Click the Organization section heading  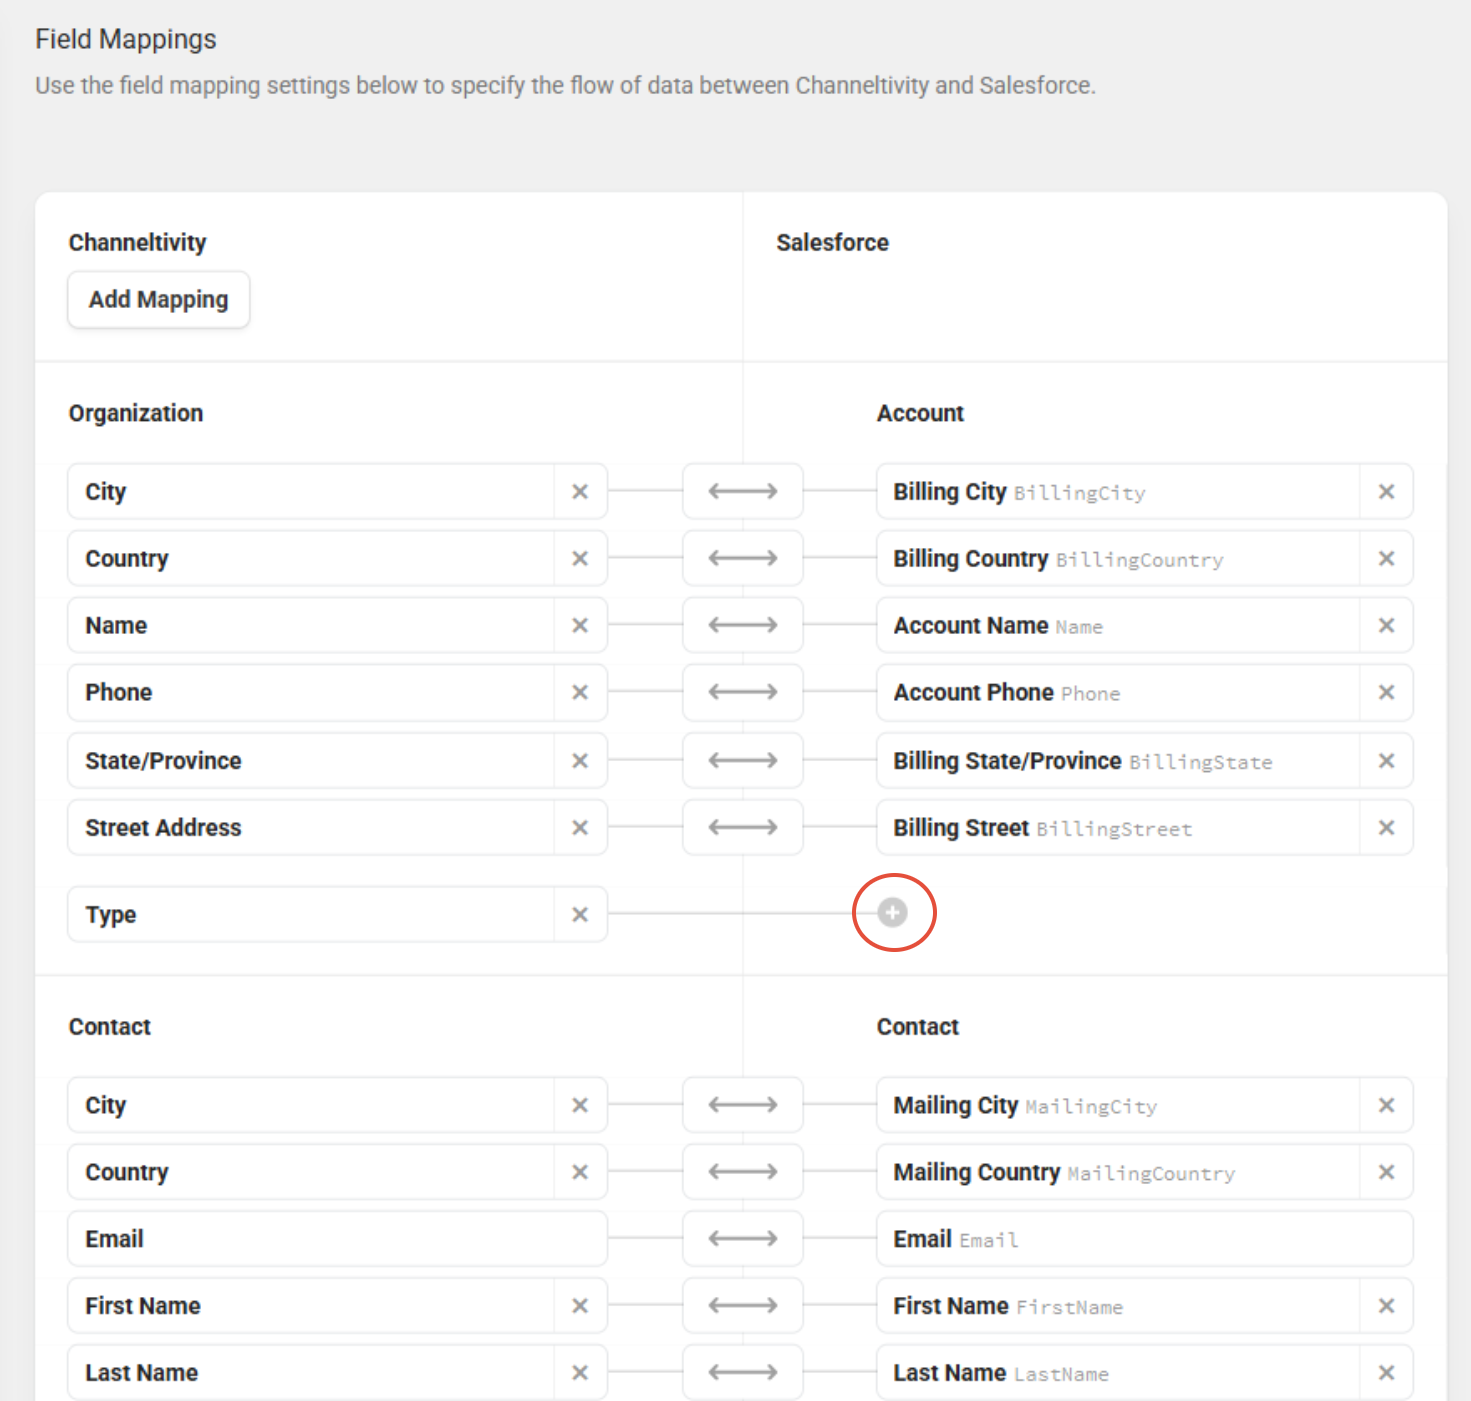[136, 413]
